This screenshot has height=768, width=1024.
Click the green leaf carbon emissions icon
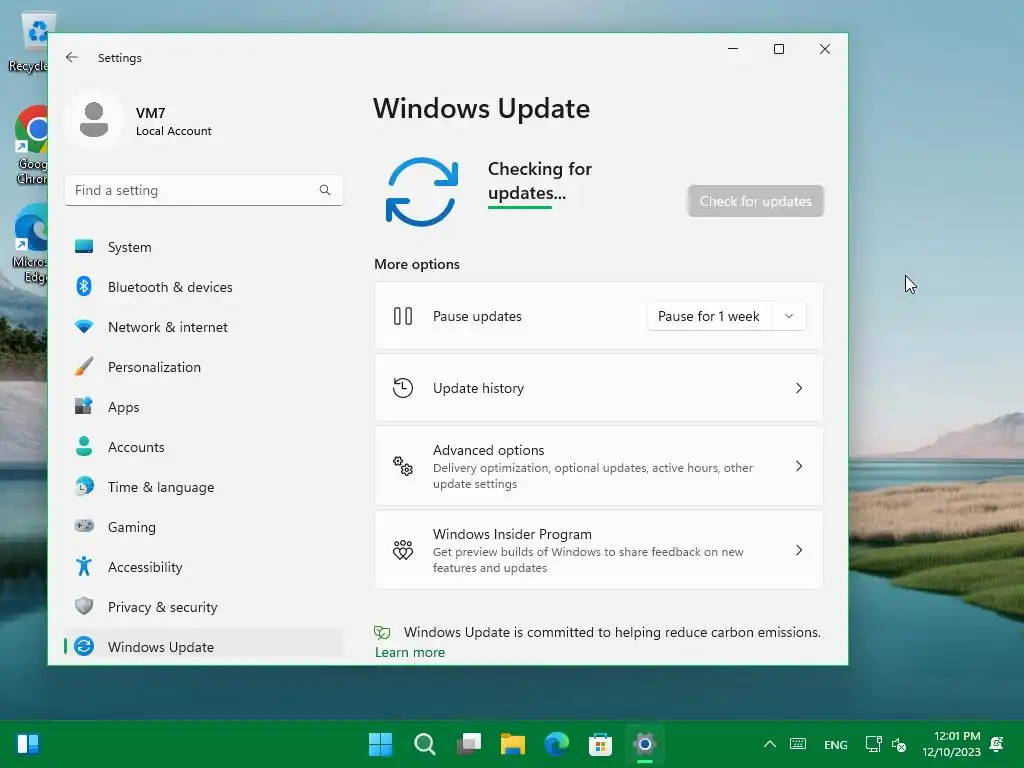[382, 632]
